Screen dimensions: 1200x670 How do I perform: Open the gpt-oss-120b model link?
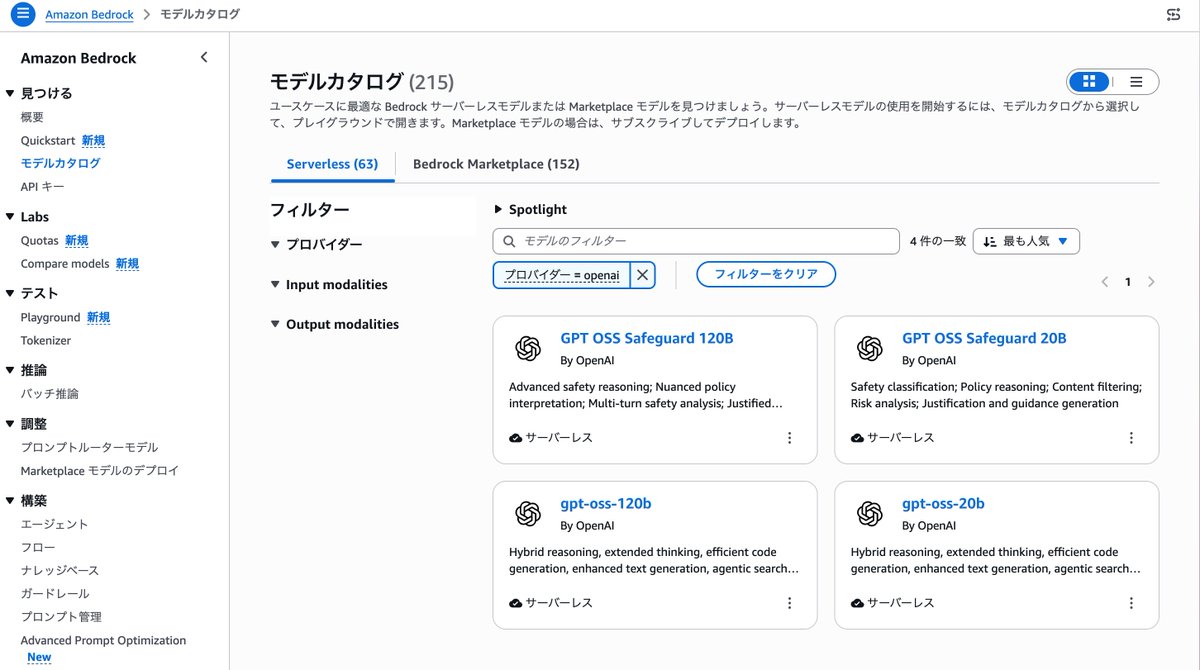coord(606,504)
